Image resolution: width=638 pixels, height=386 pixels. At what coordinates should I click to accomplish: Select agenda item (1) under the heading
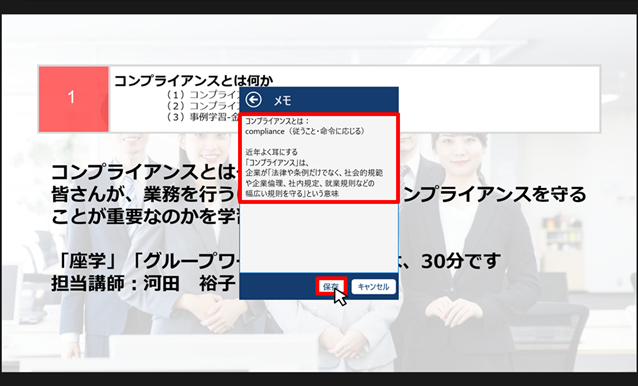point(203,95)
